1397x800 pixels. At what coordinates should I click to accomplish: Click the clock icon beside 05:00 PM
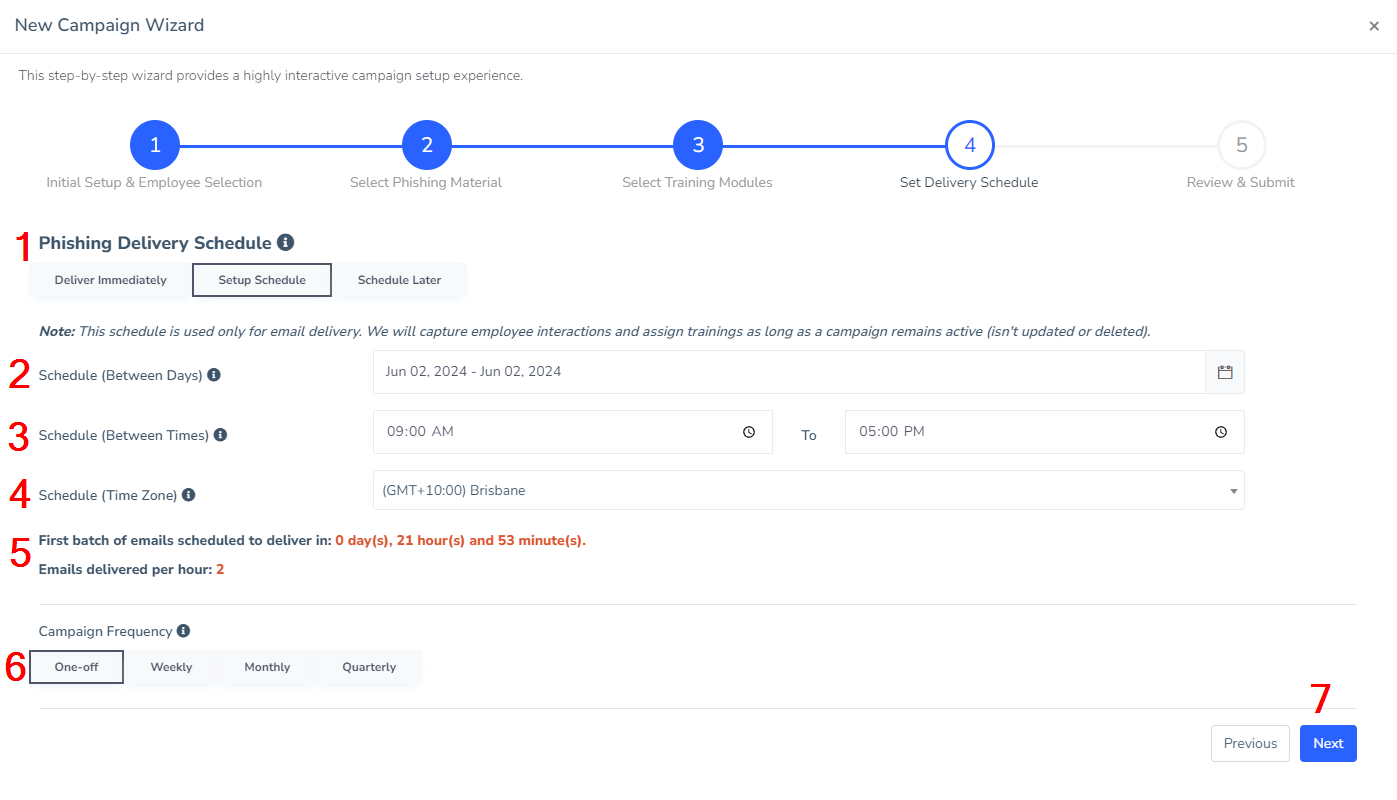1220,431
